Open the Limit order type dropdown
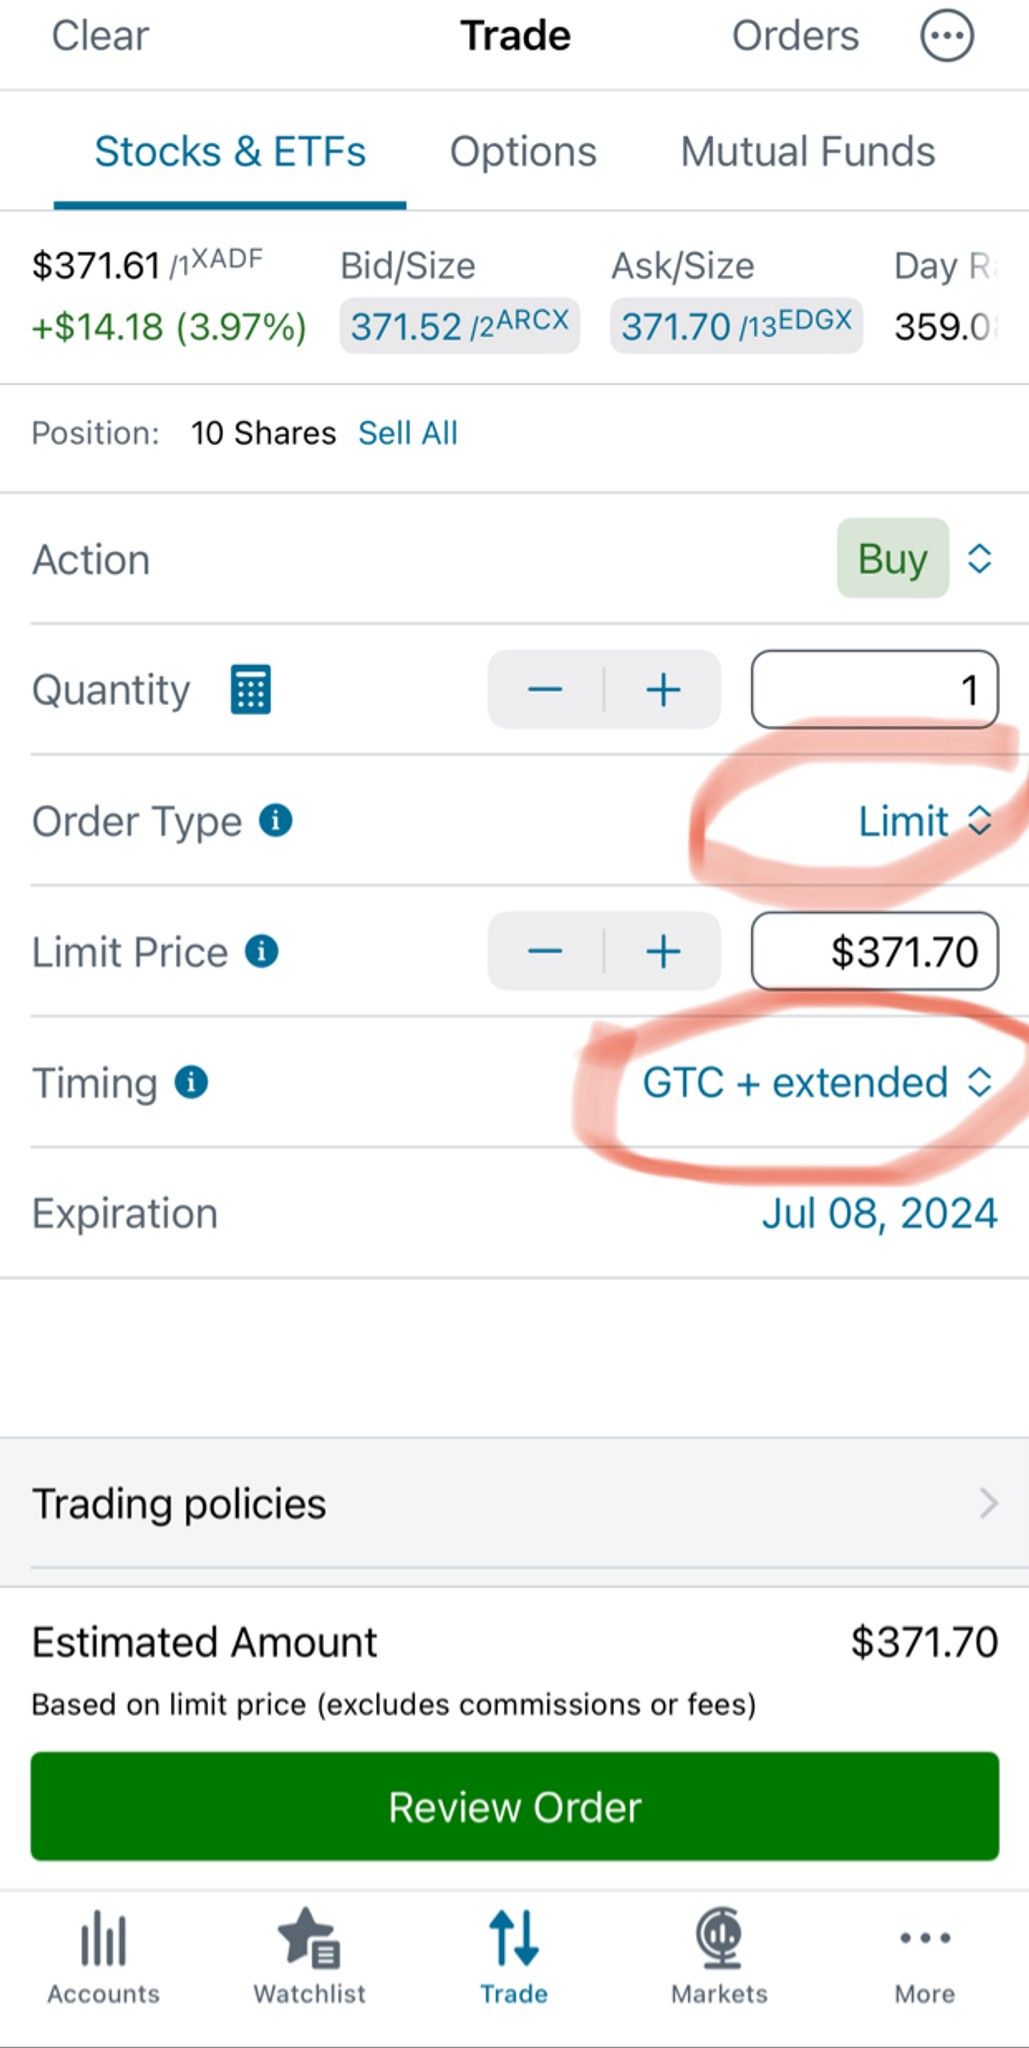 [925, 821]
